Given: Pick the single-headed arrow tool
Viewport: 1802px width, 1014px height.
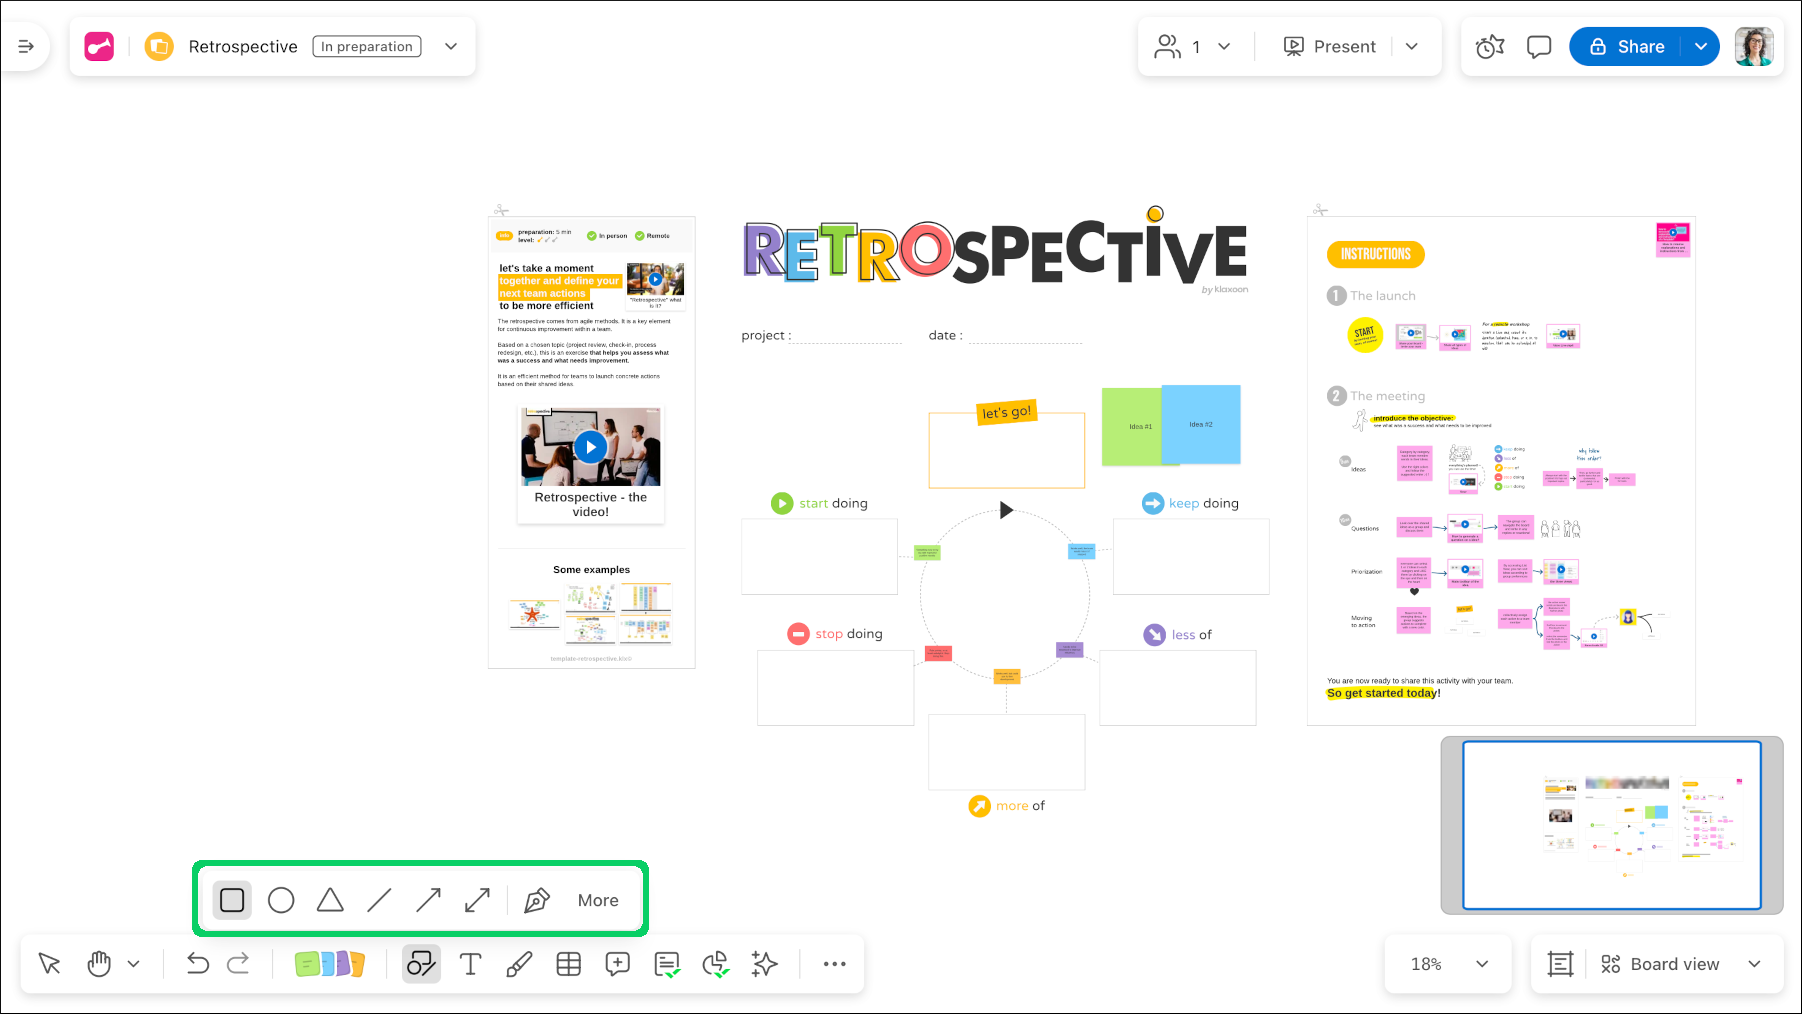Looking at the screenshot, I should click(x=428, y=900).
